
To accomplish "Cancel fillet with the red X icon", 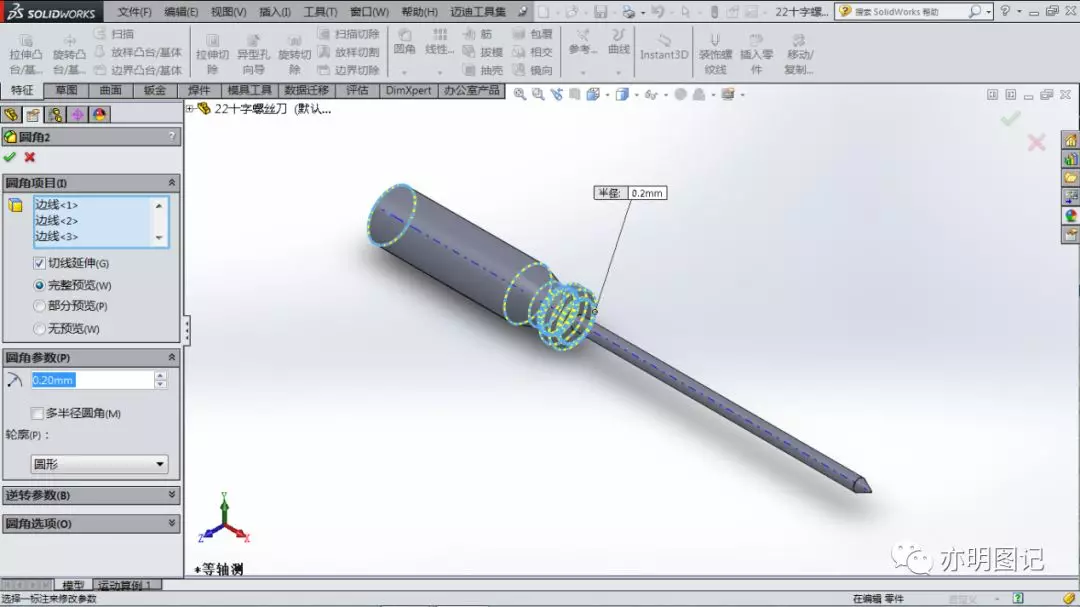I will tap(30, 157).
